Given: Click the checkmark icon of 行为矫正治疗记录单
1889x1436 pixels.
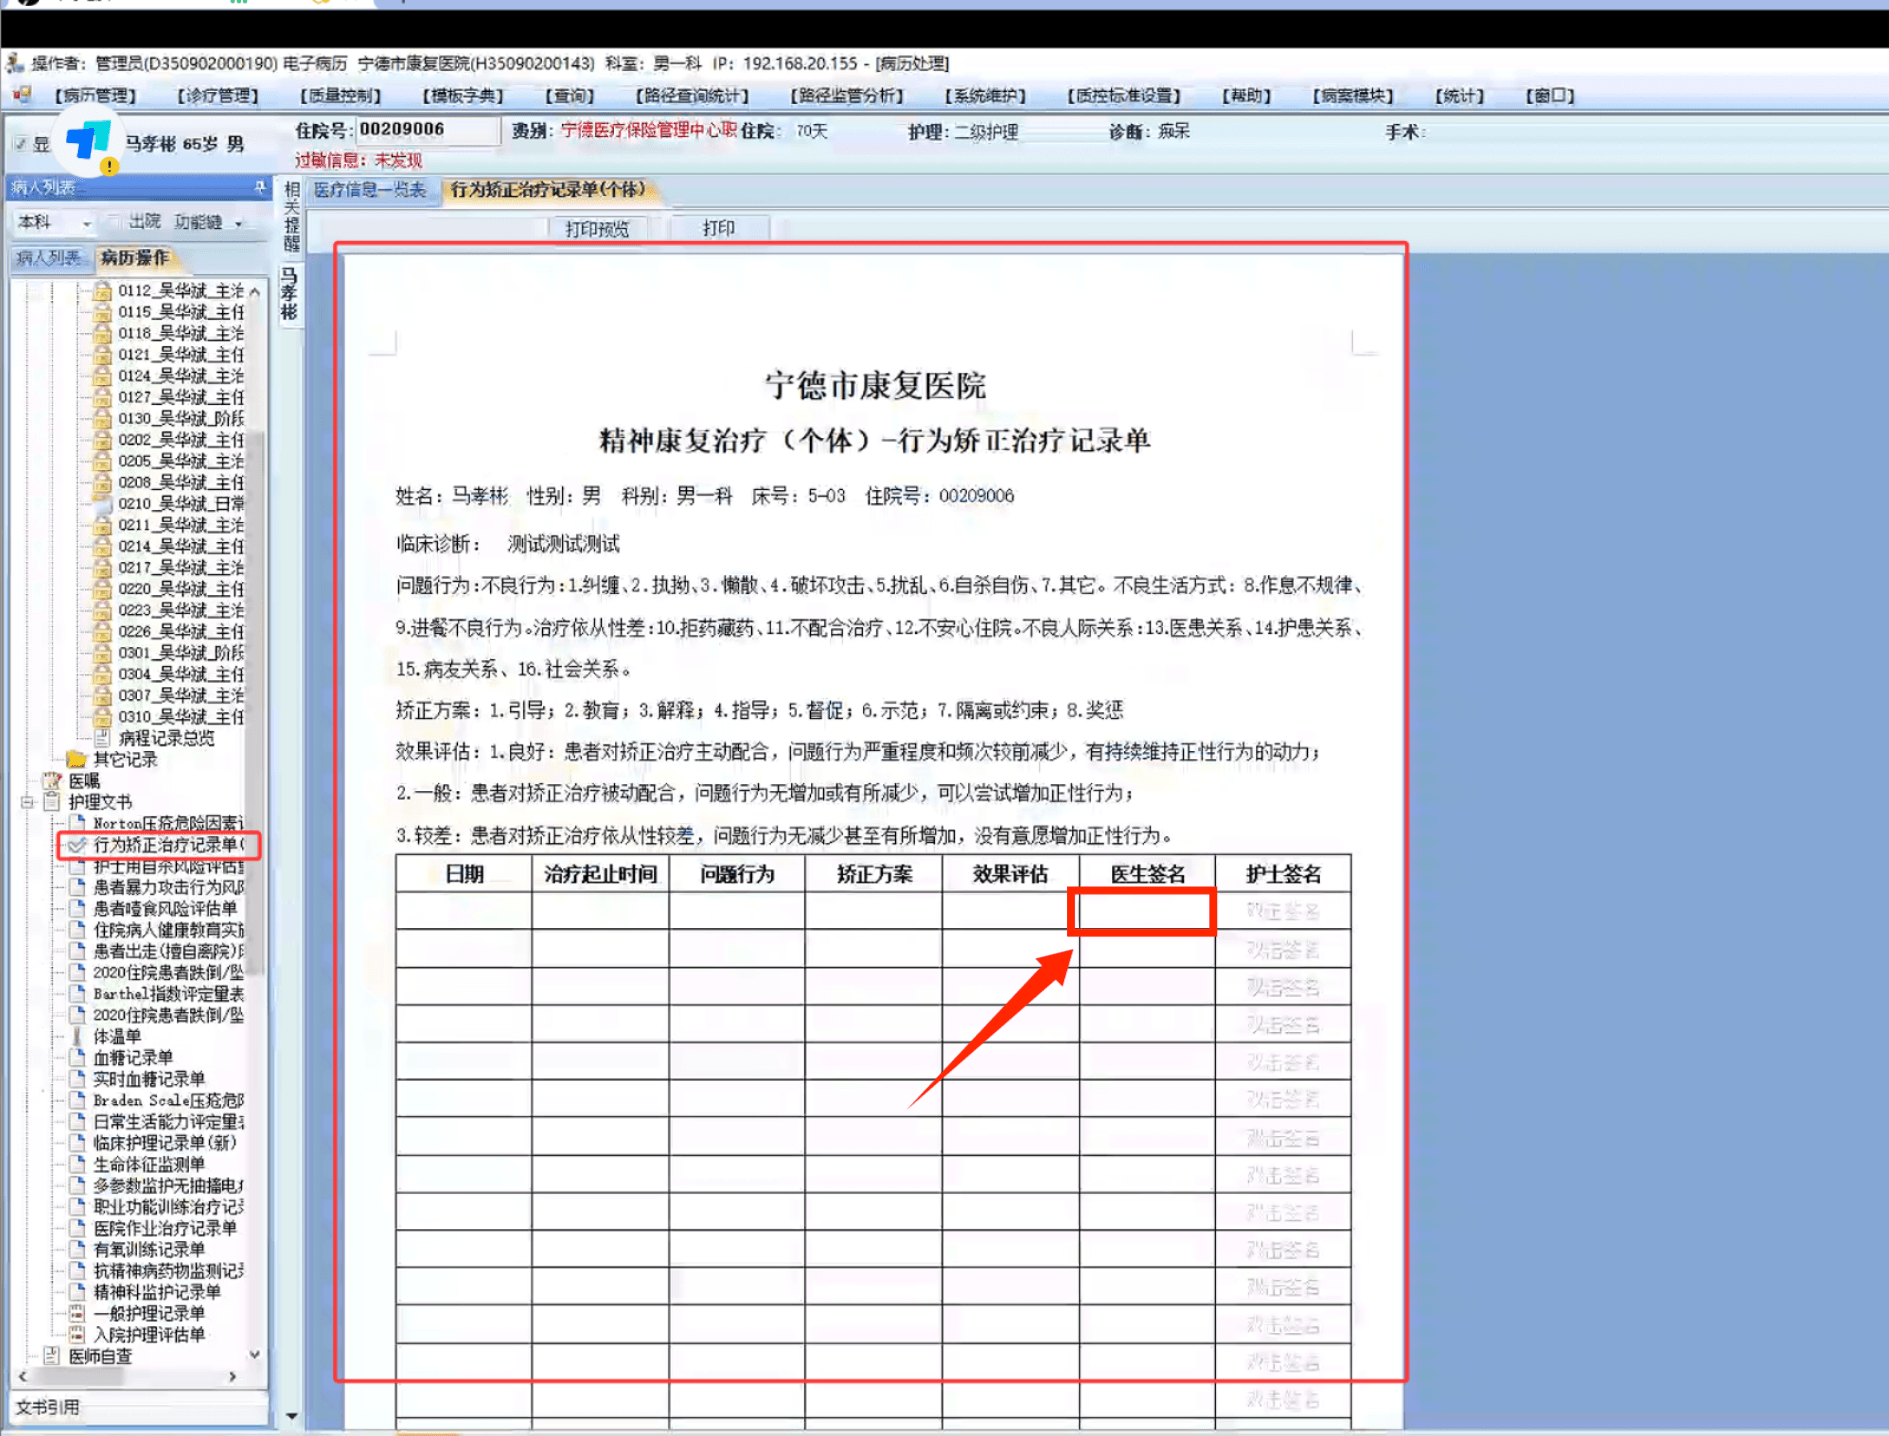Looking at the screenshot, I should pyautogui.click(x=77, y=845).
